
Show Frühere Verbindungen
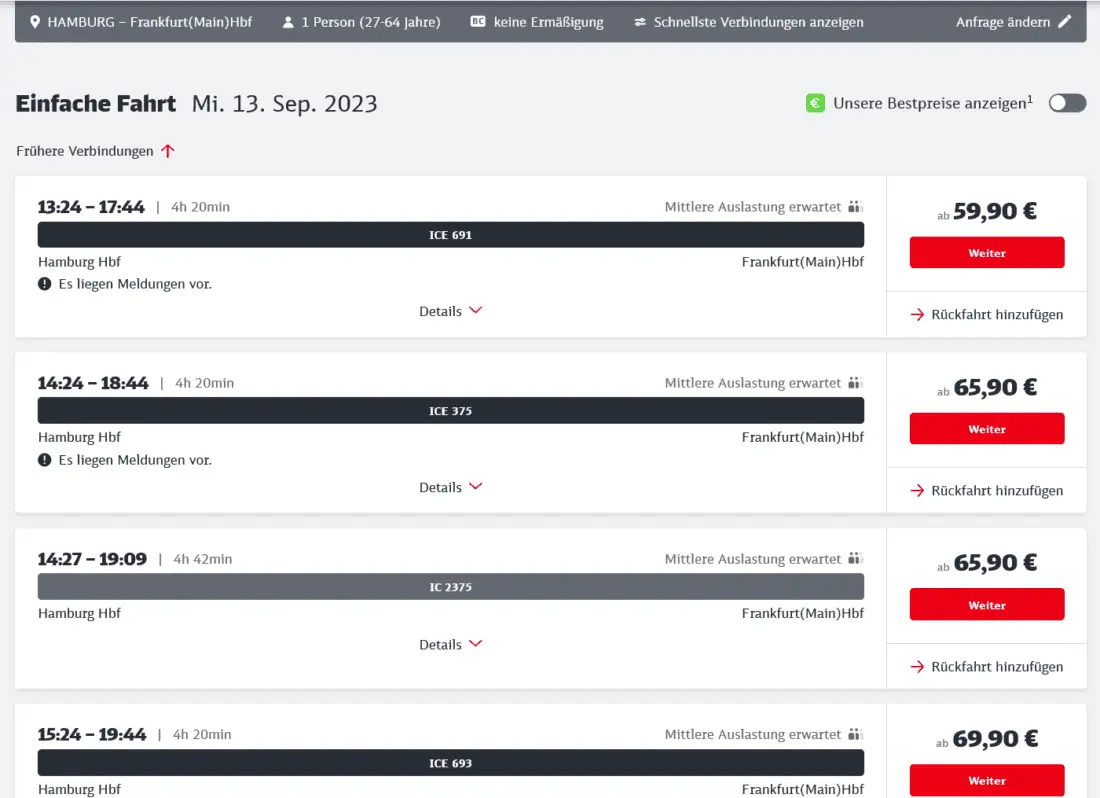tap(95, 151)
